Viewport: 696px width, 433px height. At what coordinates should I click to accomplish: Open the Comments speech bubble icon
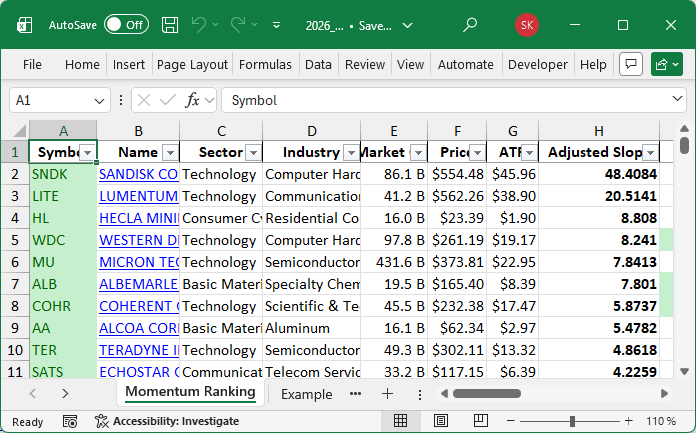(630, 64)
